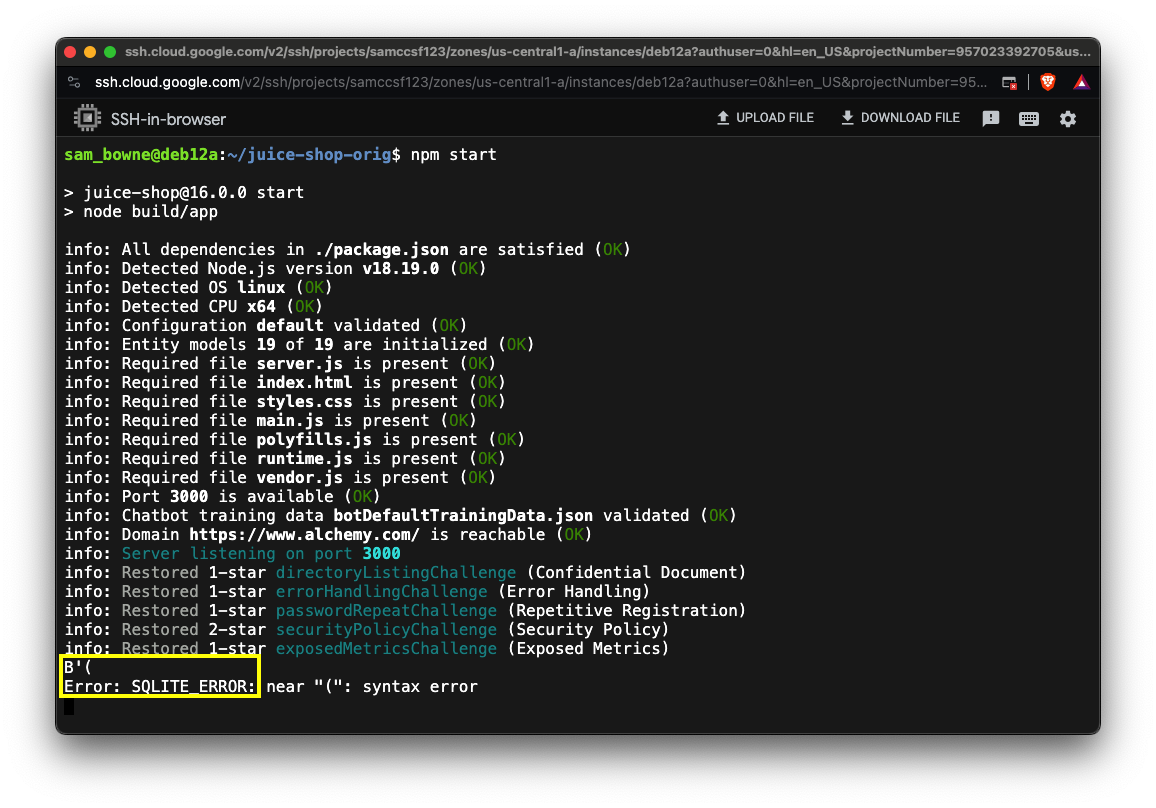Click 'styles.css' file name

point(304,401)
